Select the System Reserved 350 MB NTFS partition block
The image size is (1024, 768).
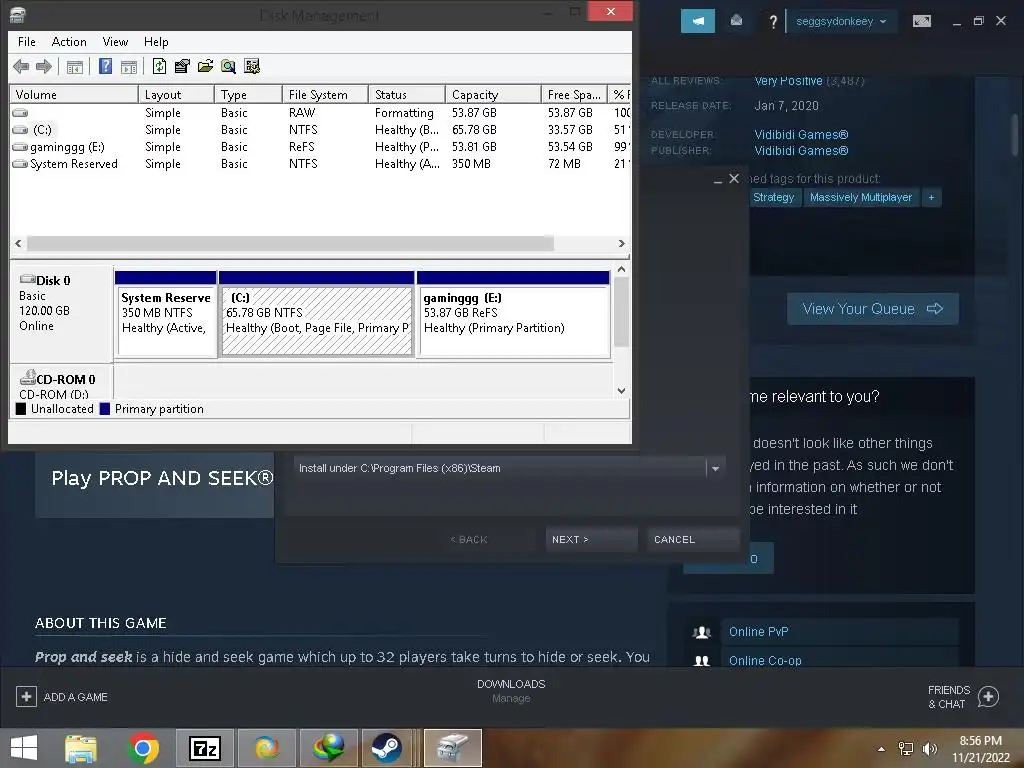(x=166, y=314)
